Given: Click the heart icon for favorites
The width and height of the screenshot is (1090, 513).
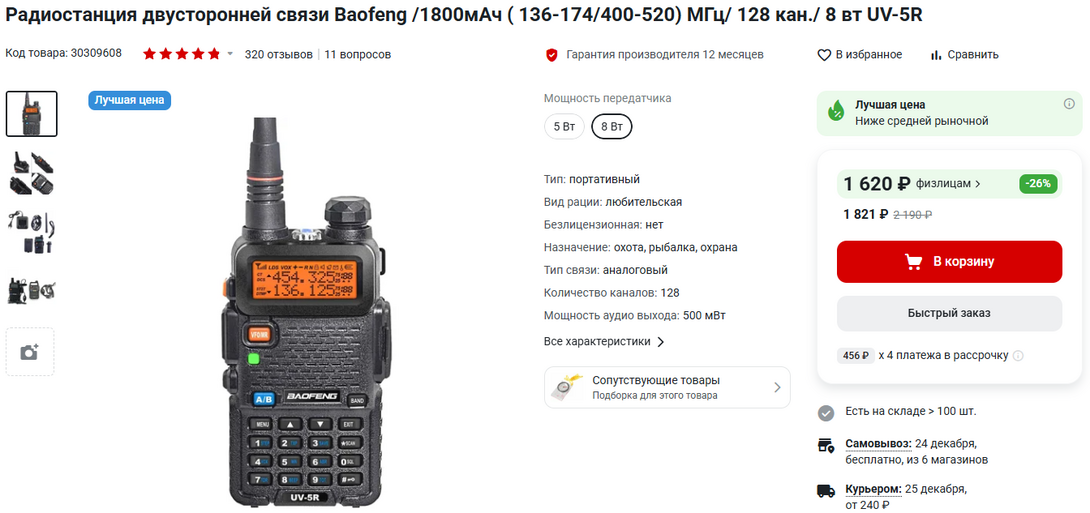Looking at the screenshot, I should (x=824, y=55).
